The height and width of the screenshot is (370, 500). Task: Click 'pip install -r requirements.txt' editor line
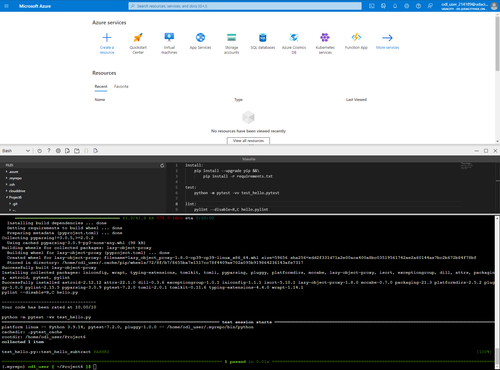(238, 176)
